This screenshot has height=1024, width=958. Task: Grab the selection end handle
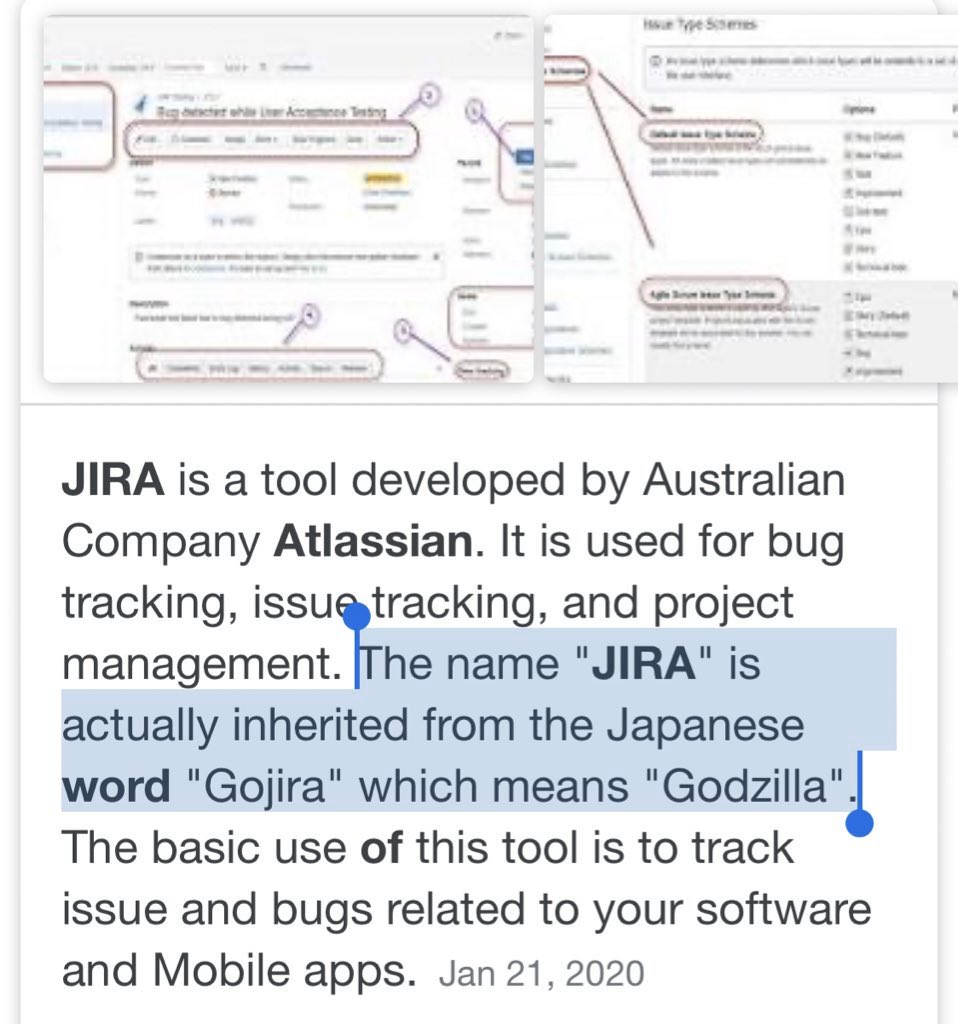pyautogui.click(x=859, y=822)
